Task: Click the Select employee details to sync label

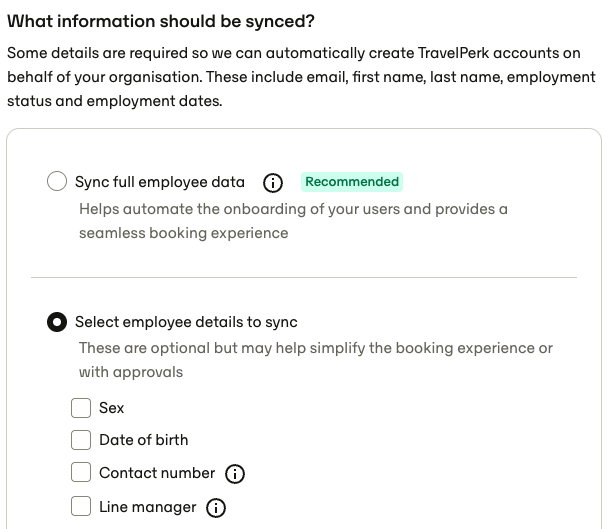Action: click(x=186, y=322)
